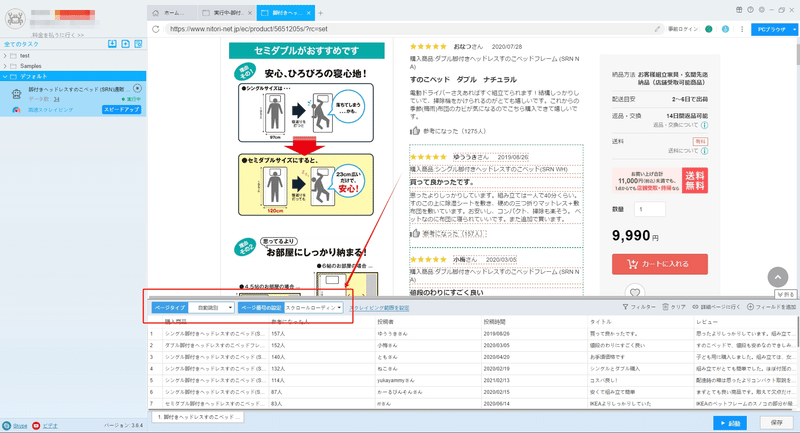Click the quantity input field next to 数量
800x433 pixels.
point(650,209)
